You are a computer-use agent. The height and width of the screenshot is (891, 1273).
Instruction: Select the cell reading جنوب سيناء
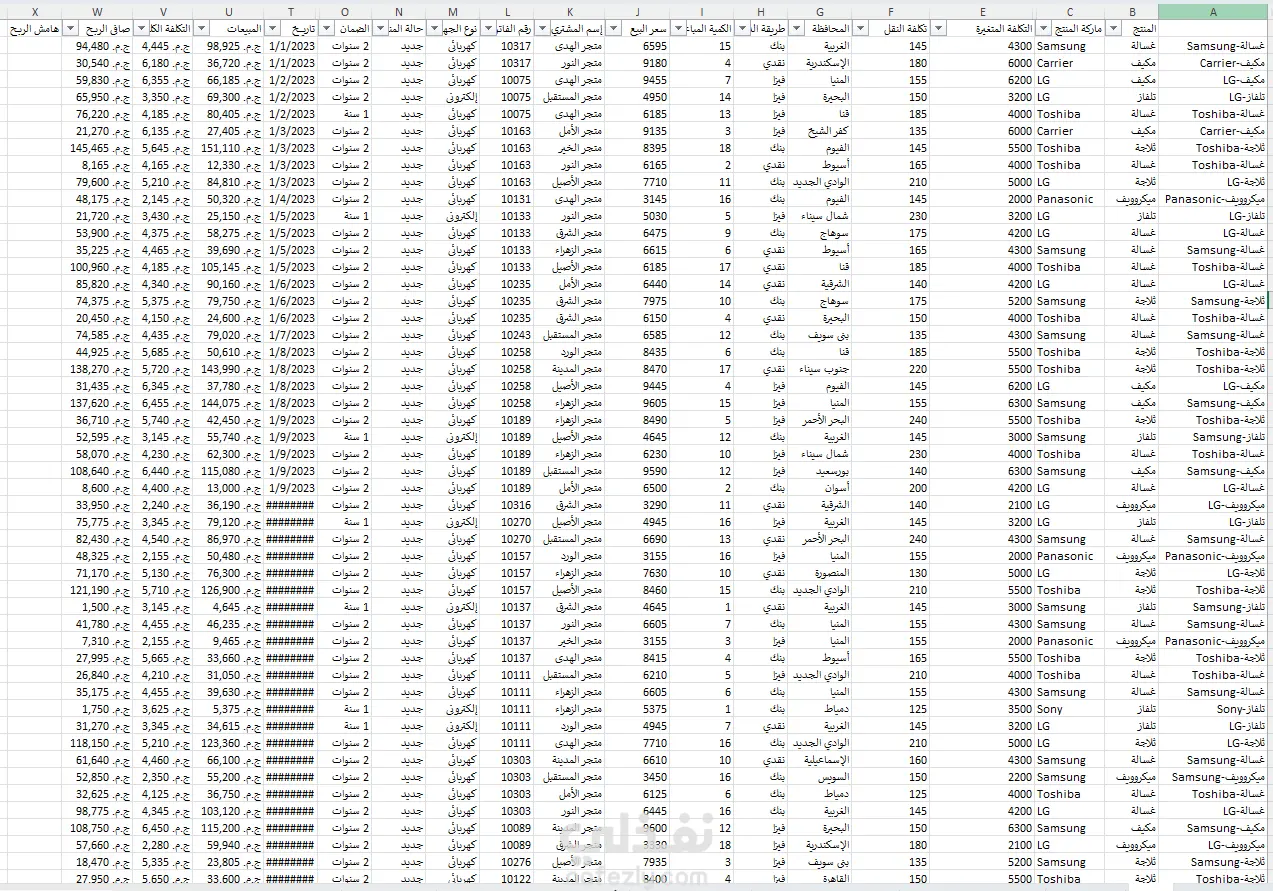pos(821,369)
